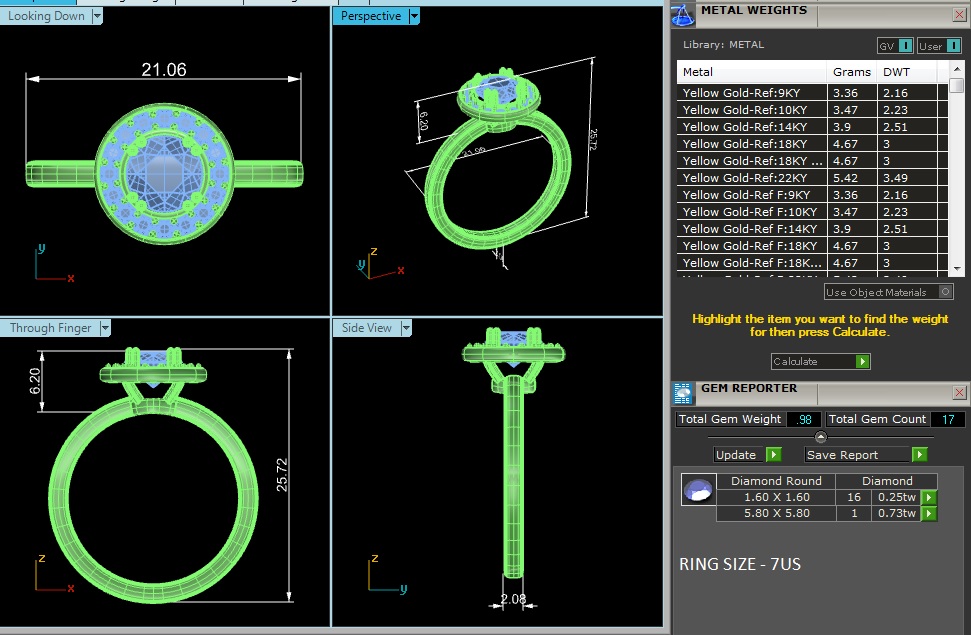Click the Grams column header
971x635 pixels.
click(x=851, y=72)
